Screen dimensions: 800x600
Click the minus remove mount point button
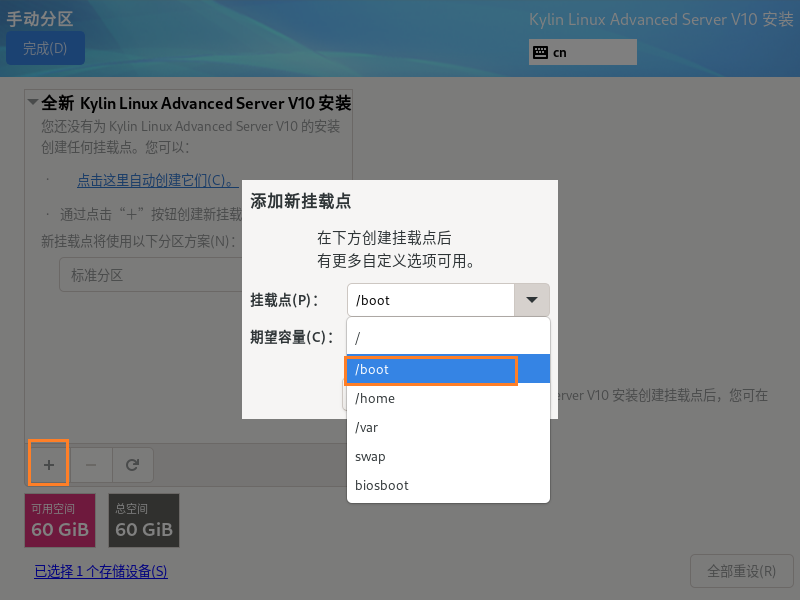(x=90, y=464)
